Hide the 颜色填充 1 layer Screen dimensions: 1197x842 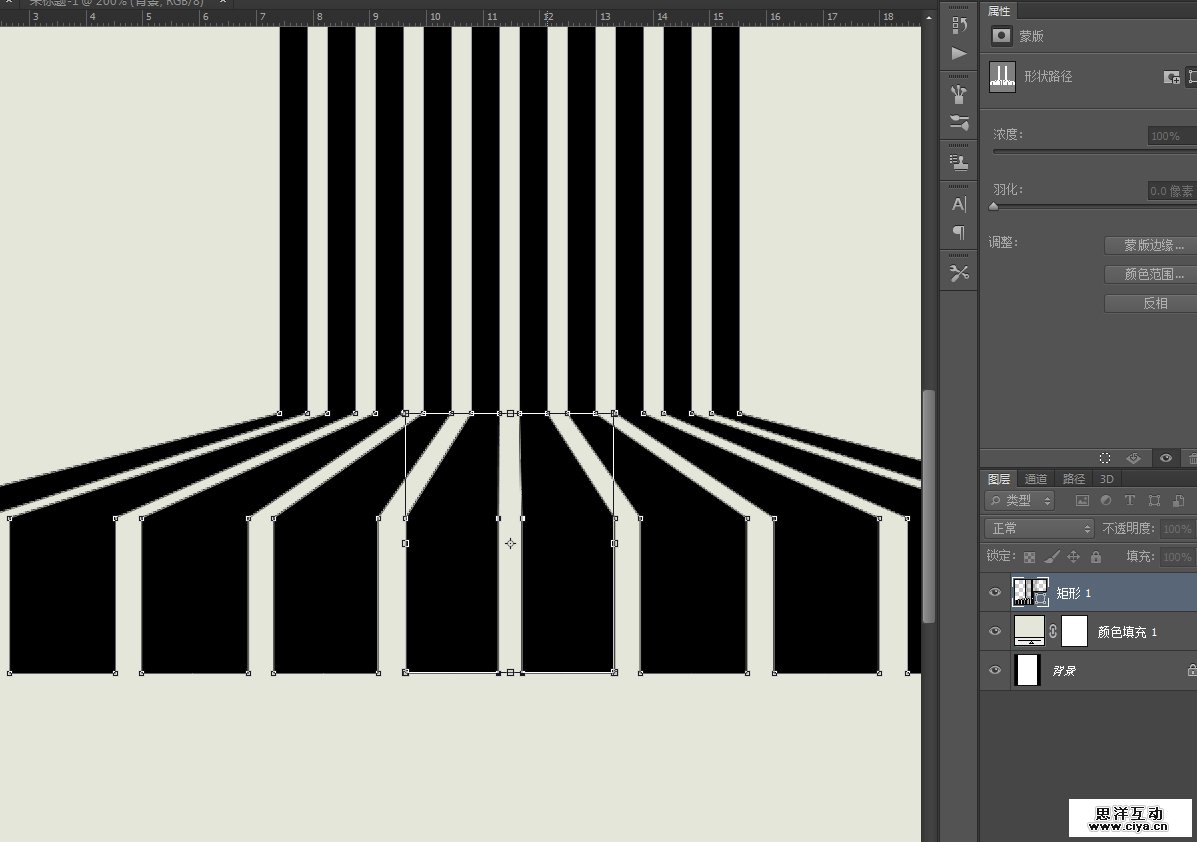click(994, 632)
